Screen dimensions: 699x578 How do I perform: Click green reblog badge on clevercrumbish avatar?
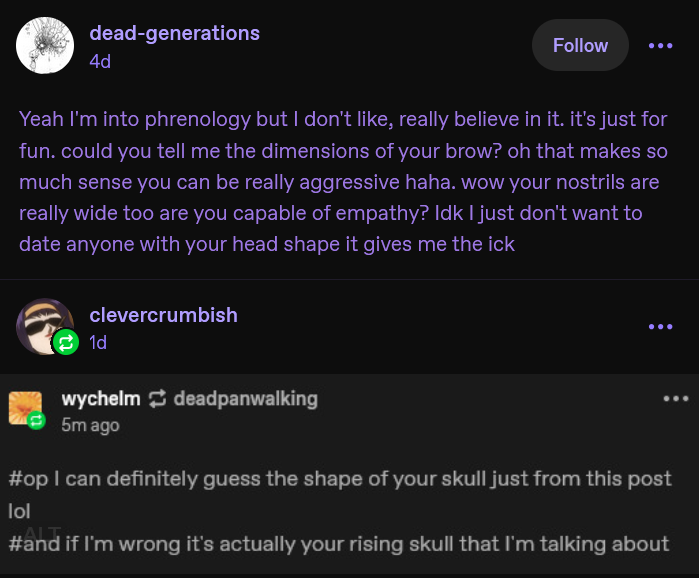[66, 343]
